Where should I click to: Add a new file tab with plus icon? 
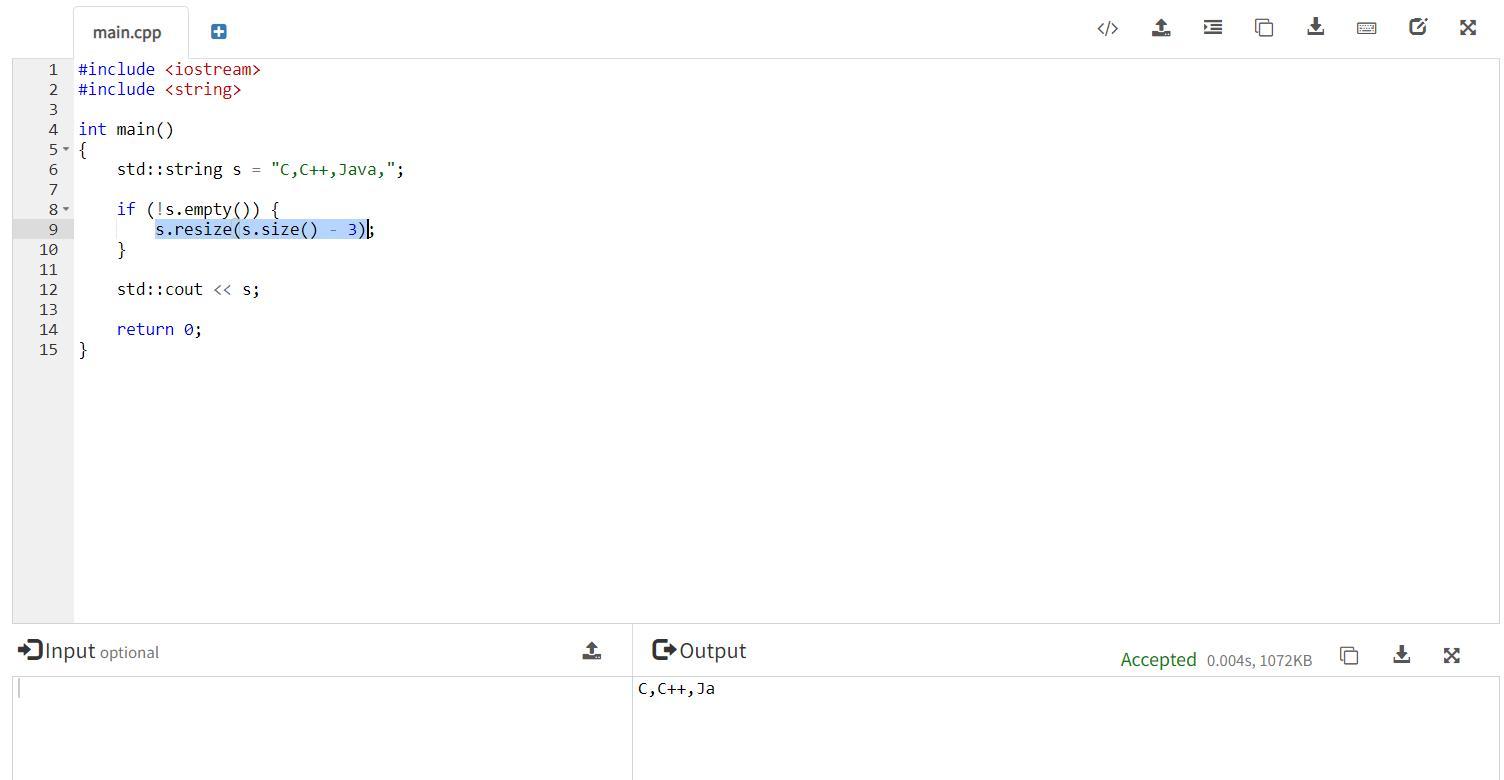point(219,32)
